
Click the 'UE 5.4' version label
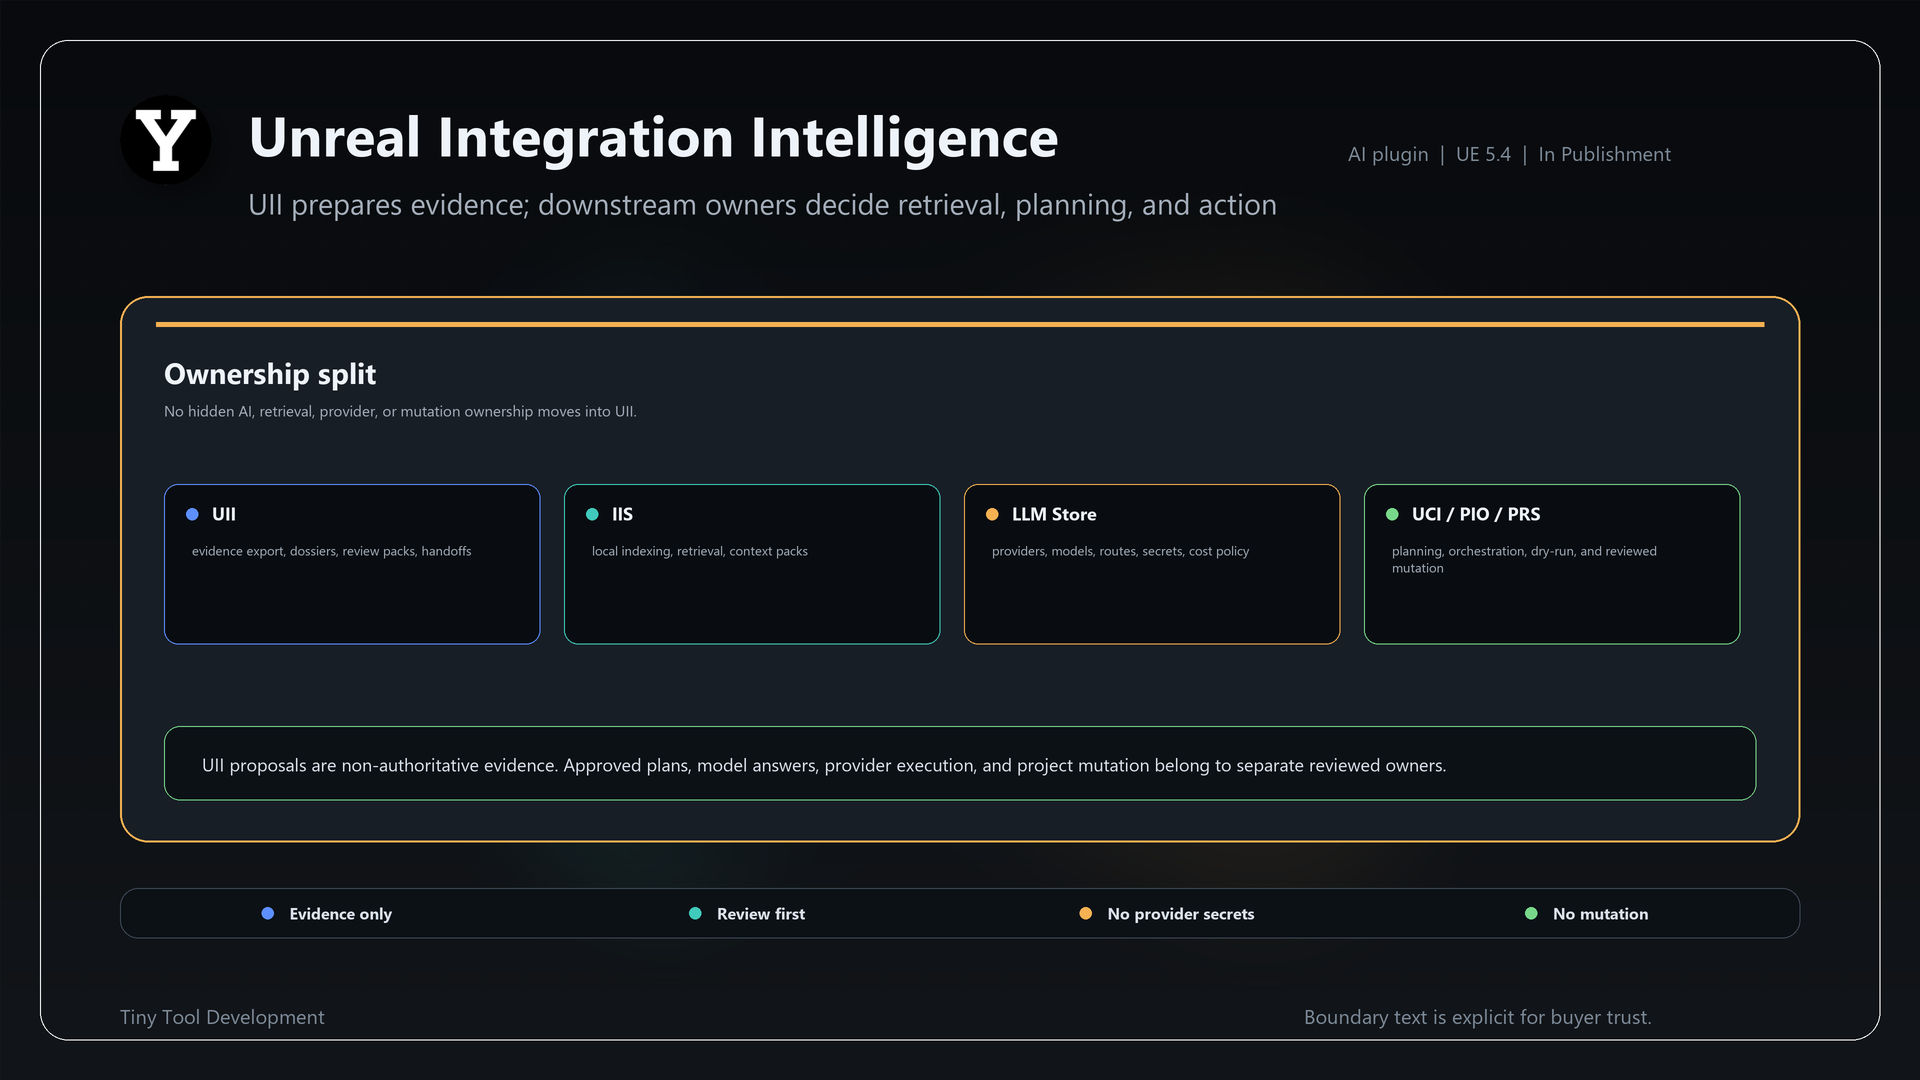(1483, 154)
